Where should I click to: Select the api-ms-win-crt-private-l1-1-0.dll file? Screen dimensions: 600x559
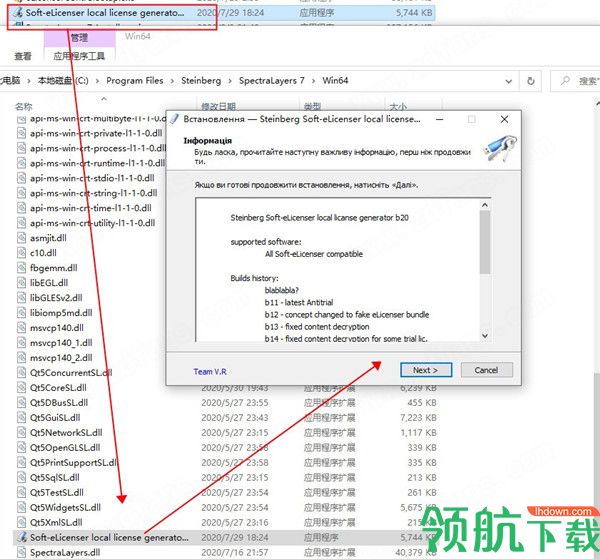pyautogui.click(x=96, y=133)
